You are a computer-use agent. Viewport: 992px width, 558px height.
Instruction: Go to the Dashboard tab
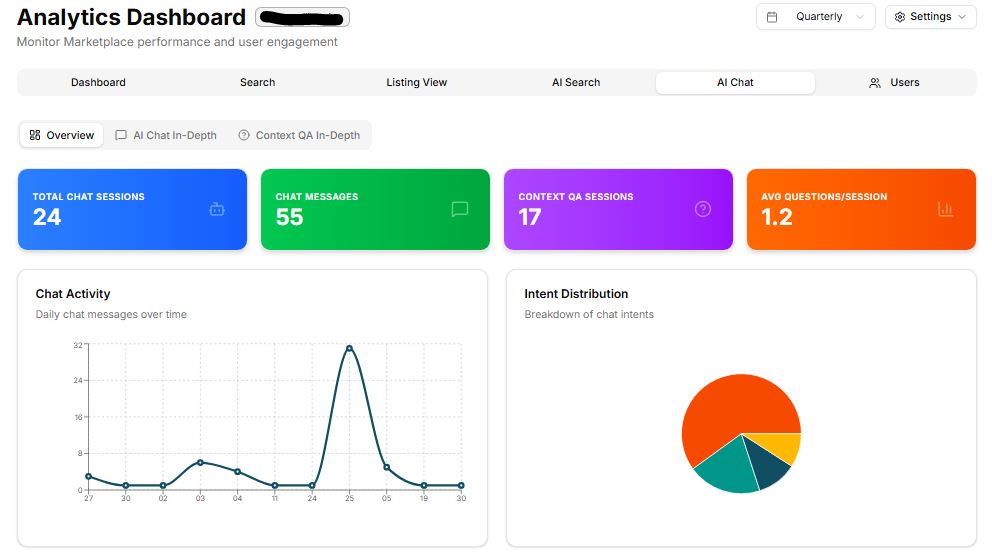click(98, 83)
